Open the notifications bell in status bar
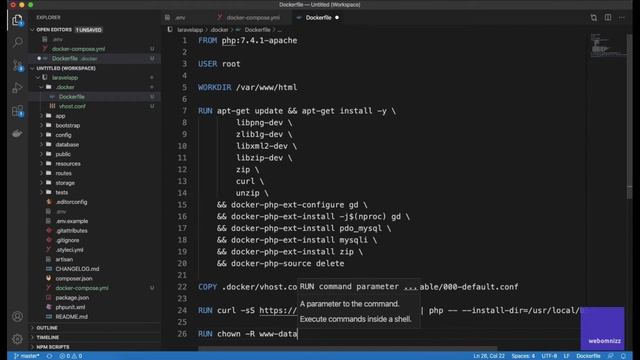The height and width of the screenshot is (360, 640). pos(623,356)
